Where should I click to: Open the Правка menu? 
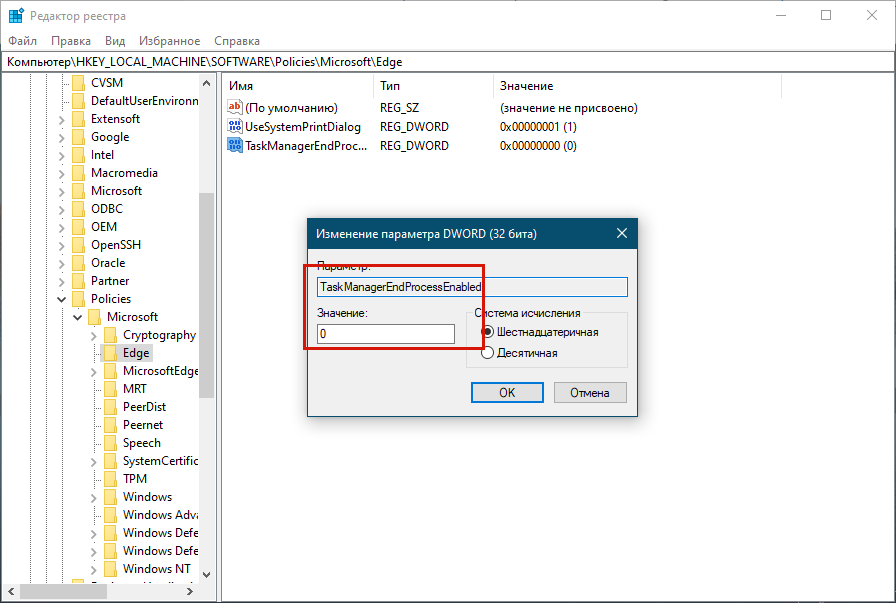coord(71,41)
